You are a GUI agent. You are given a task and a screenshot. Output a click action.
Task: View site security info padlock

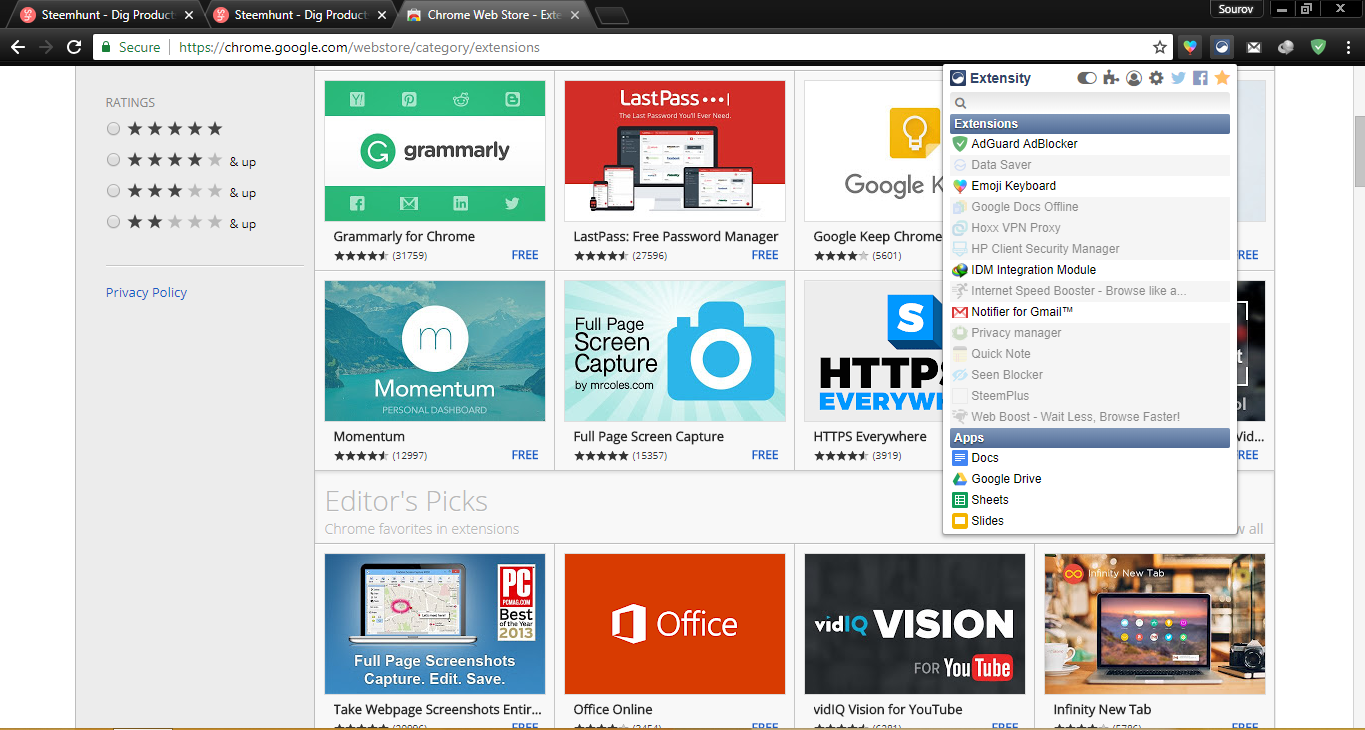coord(108,47)
